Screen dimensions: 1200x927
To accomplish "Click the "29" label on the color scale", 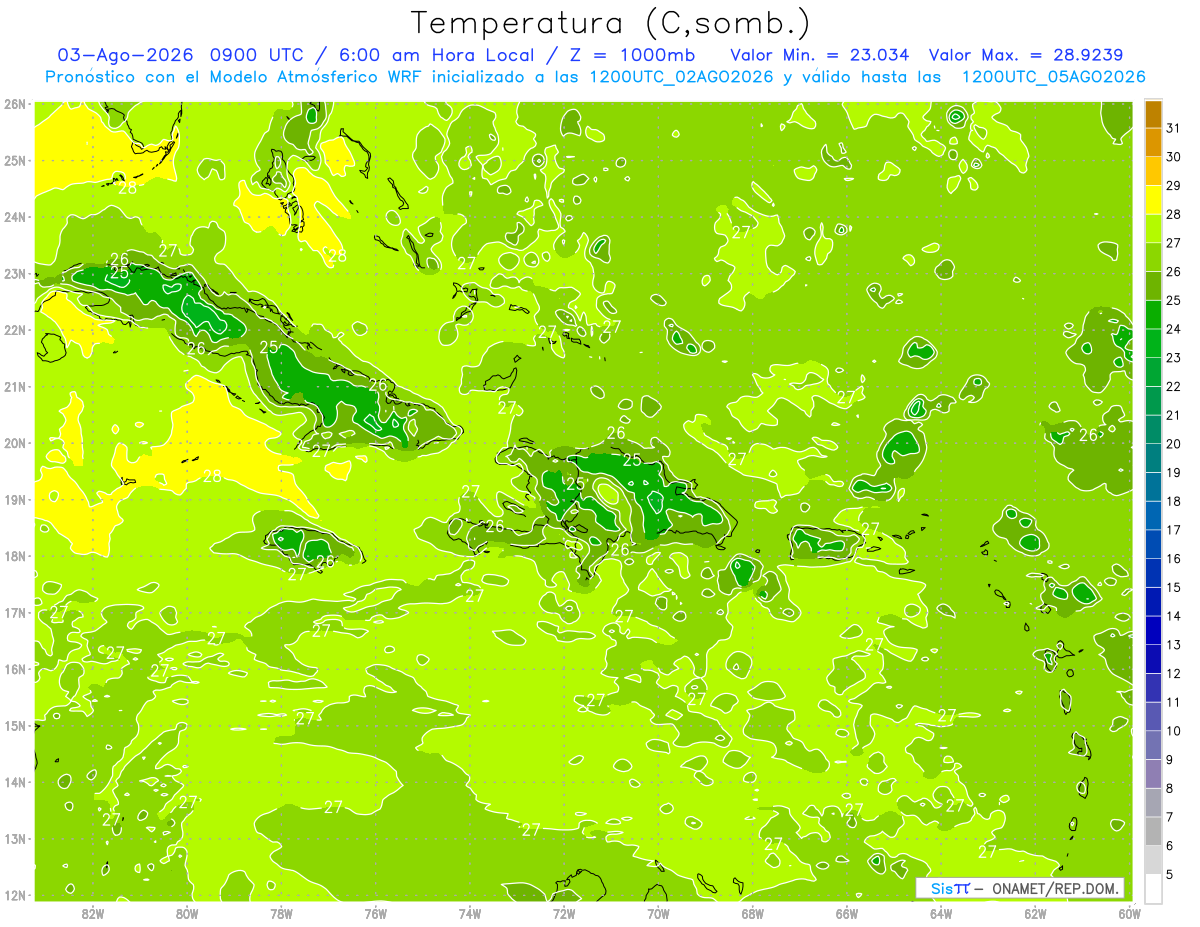I will pos(1174,186).
